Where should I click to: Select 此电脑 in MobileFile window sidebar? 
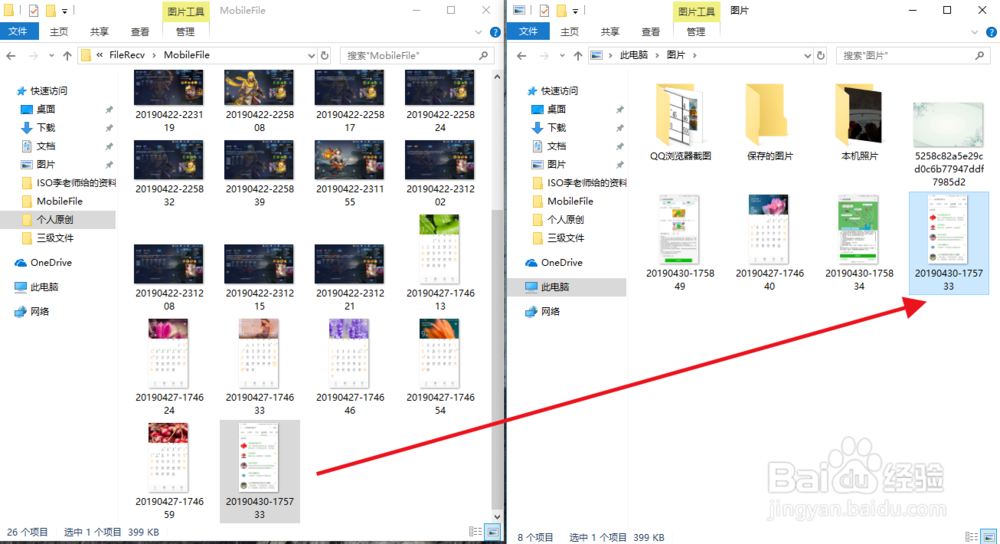pos(43,287)
